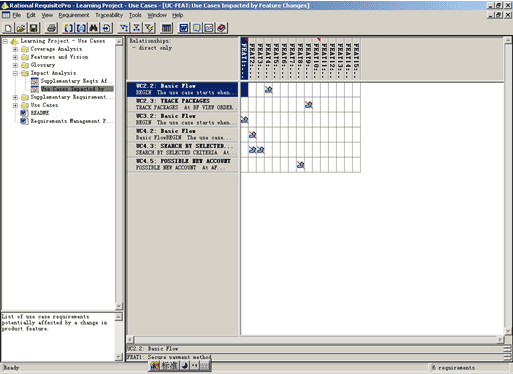The width and height of the screenshot is (513, 374).
Task: Click the Microsoft Word toolbar icon
Action: coord(184,28)
